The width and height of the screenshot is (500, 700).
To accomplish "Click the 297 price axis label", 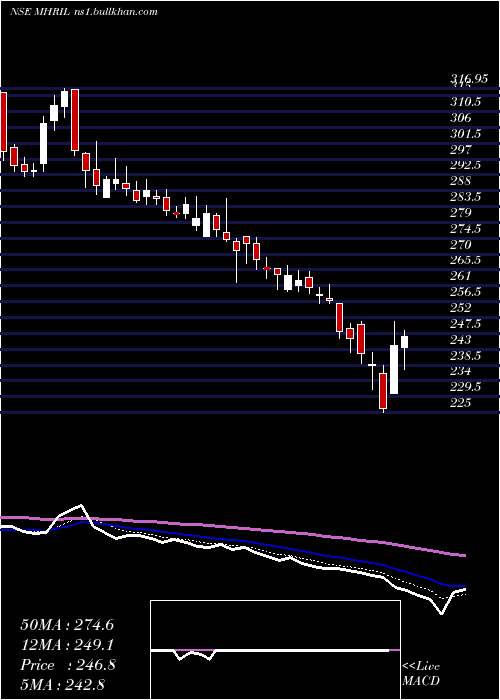I will pyautogui.click(x=461, y=149).
